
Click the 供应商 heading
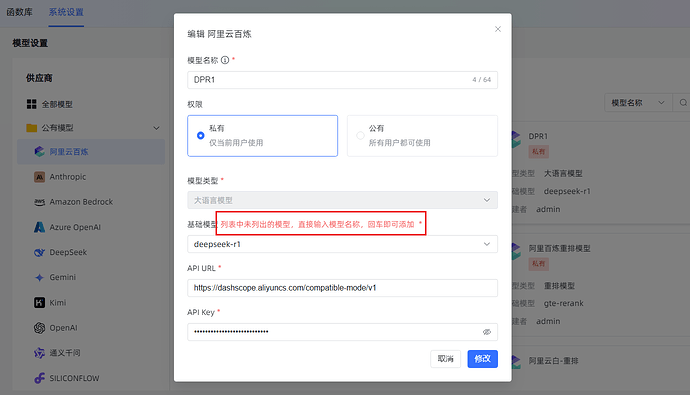tap(39, 78)
